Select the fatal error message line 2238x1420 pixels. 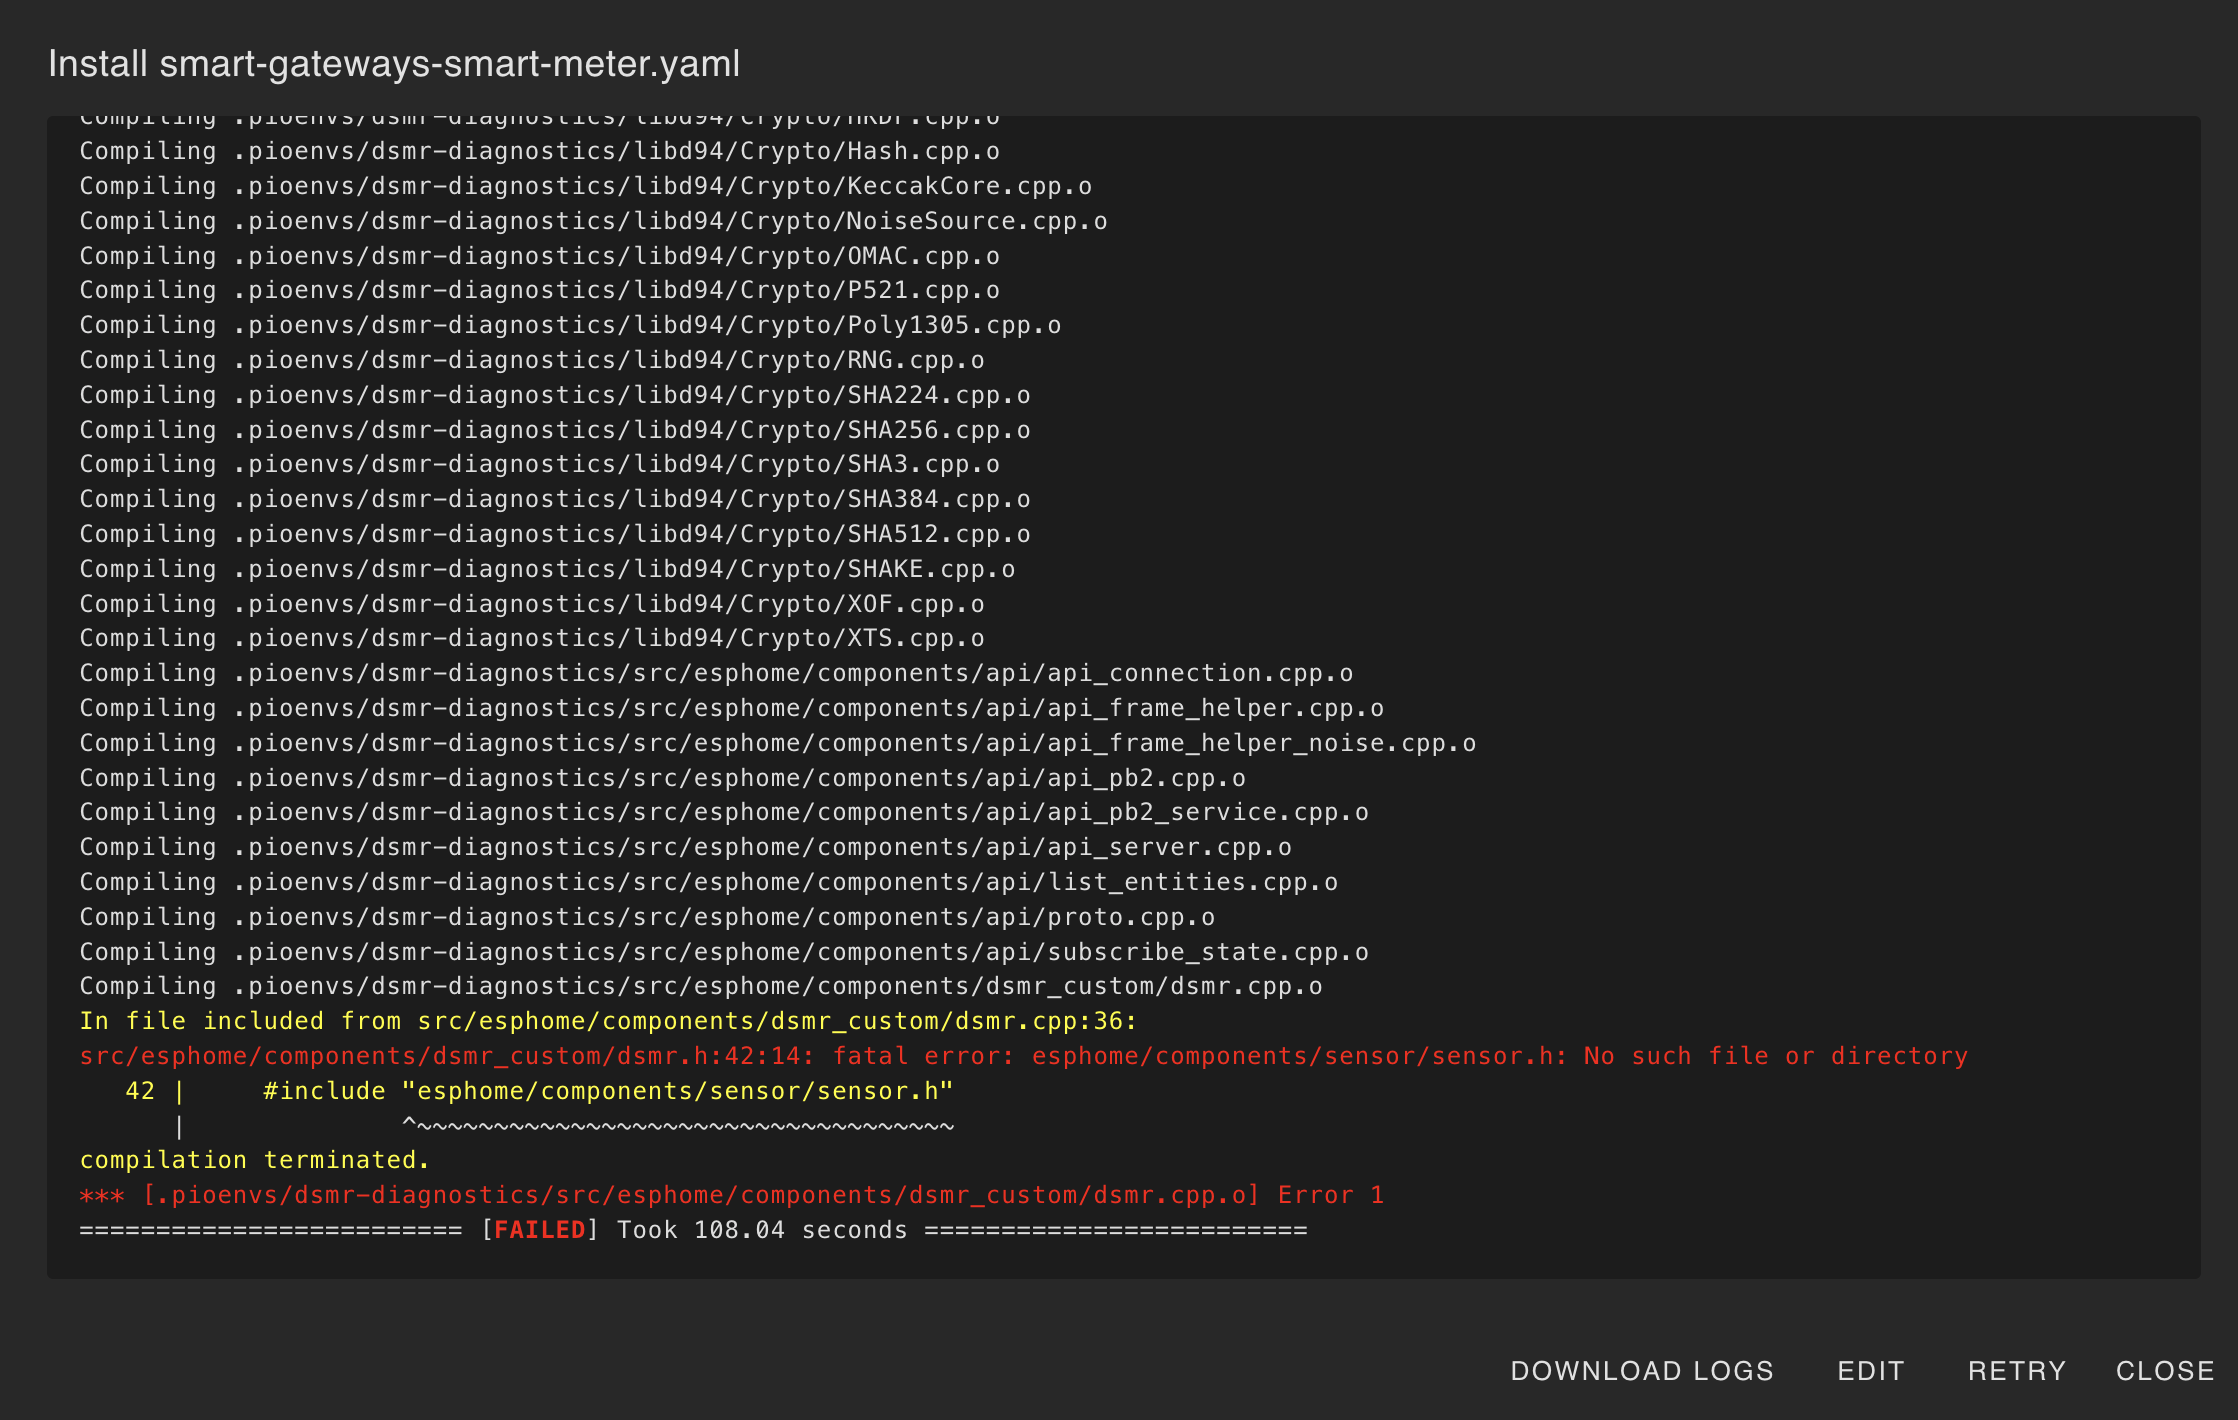tap(1023, 1055)
